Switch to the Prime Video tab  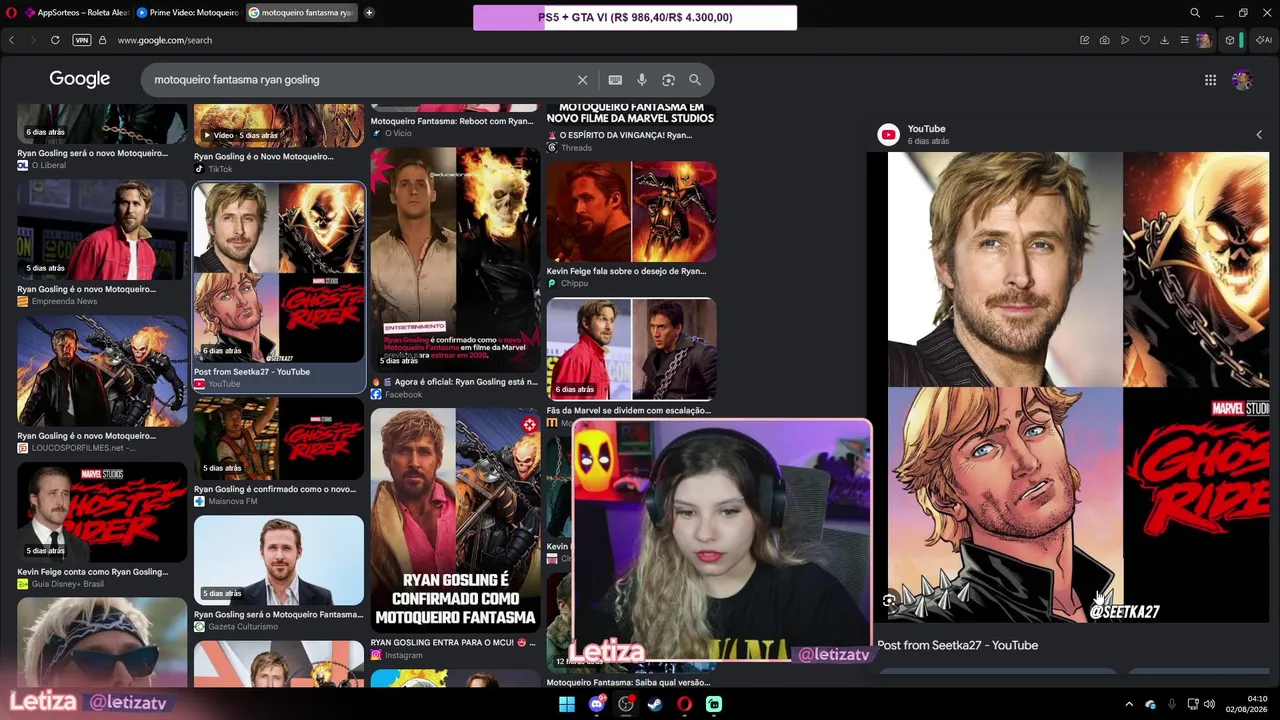(187, 13)
